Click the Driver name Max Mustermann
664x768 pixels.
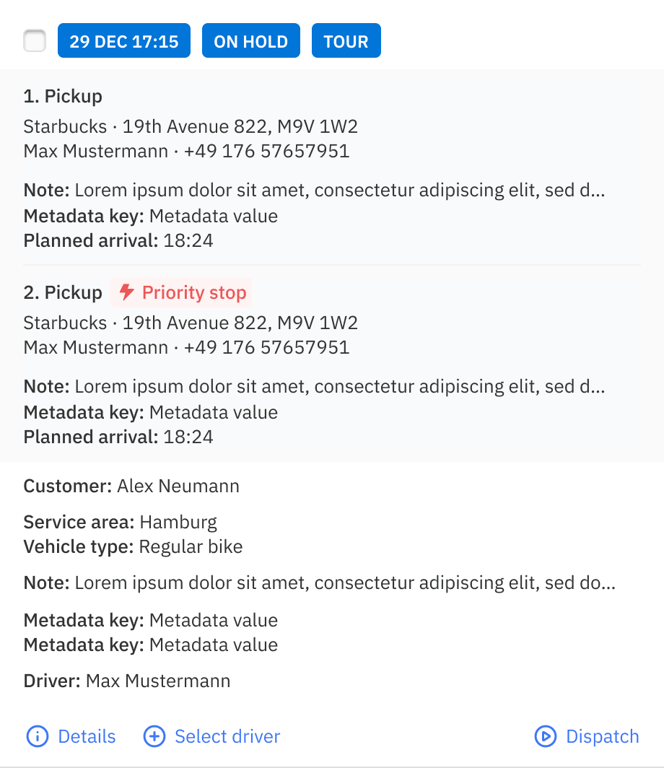[x=158, y=681]
